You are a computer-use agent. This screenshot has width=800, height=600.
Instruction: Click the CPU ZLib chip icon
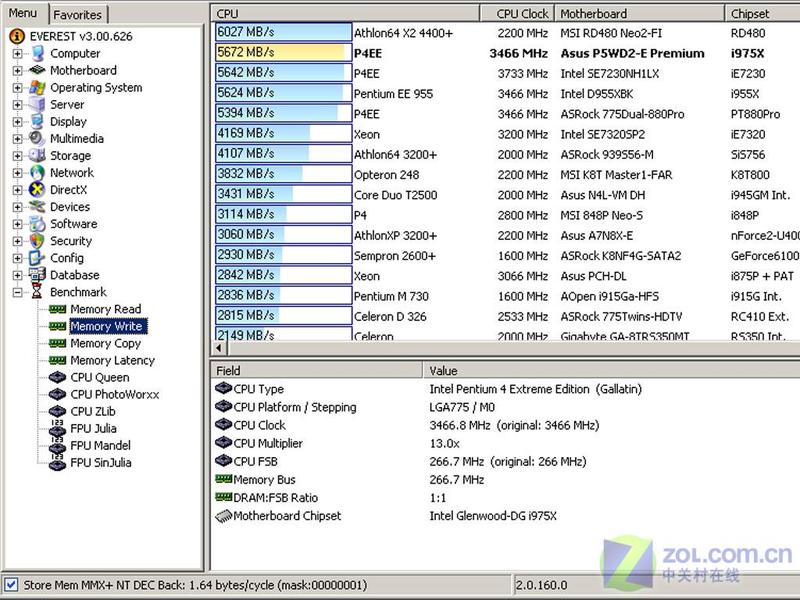58,411
